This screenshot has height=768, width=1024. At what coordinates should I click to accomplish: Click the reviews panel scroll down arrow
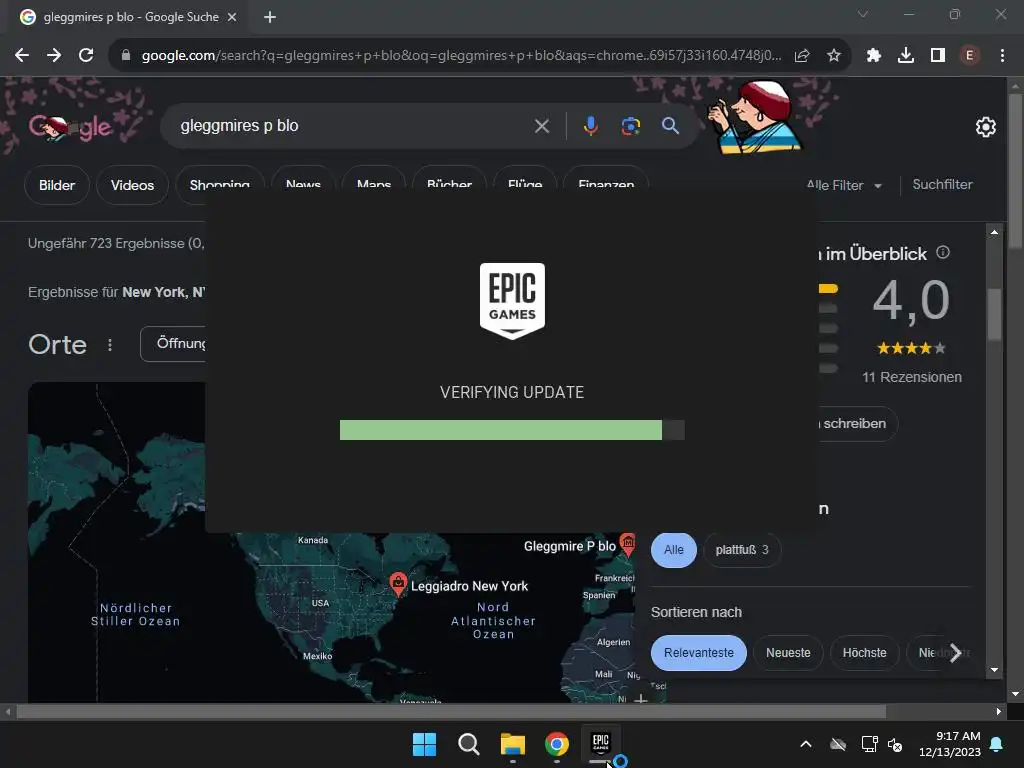(x=994, y=670)
